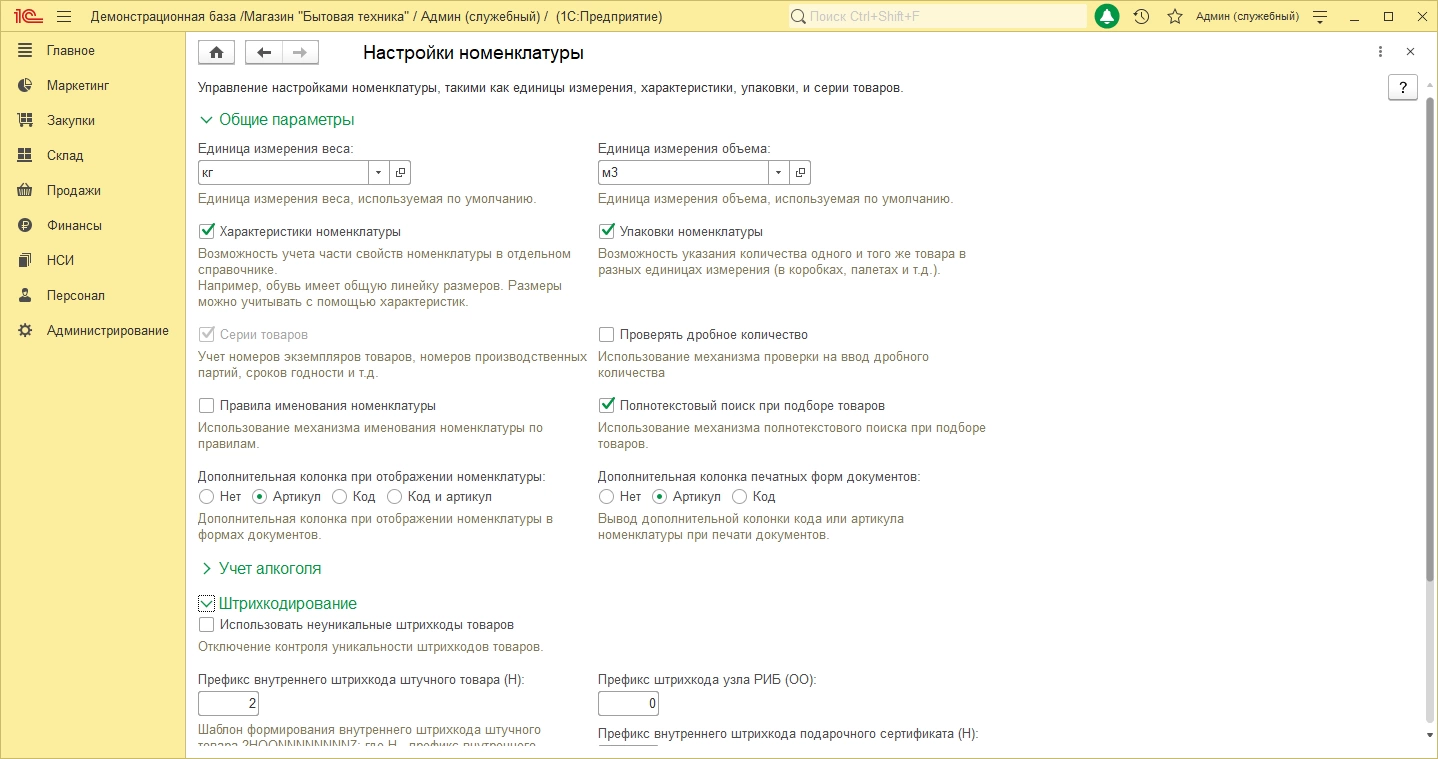Enable Правила именования номенклатуры
This screenshot has height=759, width=1438.
pos(207,405)
